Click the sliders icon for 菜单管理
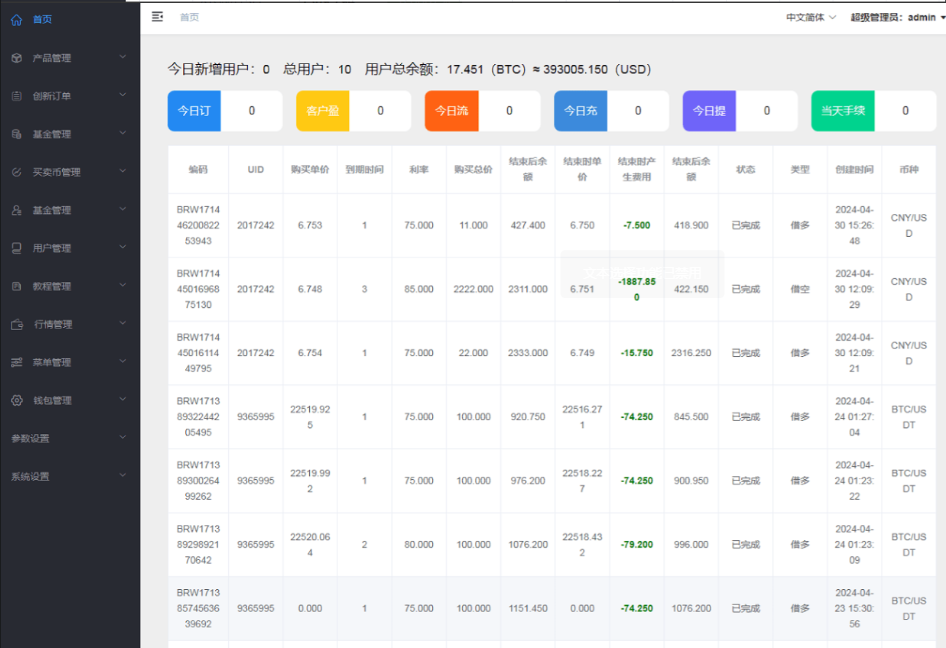The width and height of the screenshot is (946, 648). (17, 362)
